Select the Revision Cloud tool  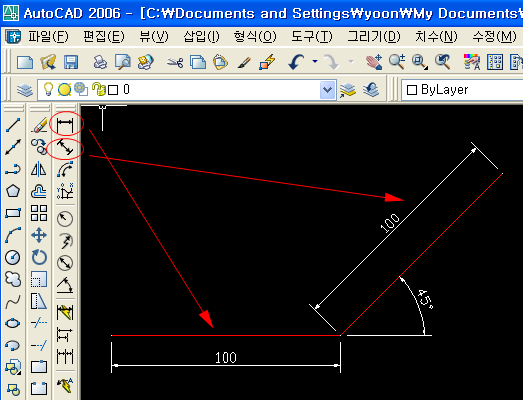point(13,279)
